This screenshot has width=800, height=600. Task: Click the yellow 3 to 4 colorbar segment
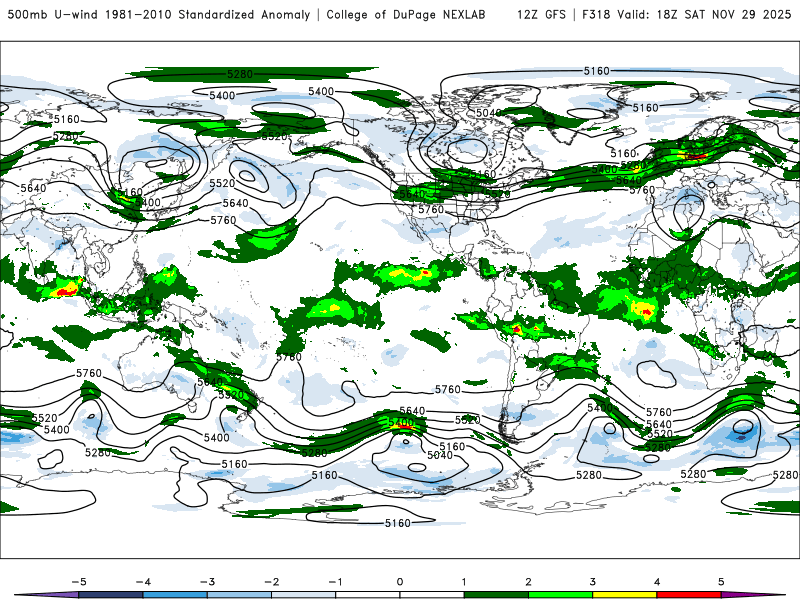tap(624, 595)
